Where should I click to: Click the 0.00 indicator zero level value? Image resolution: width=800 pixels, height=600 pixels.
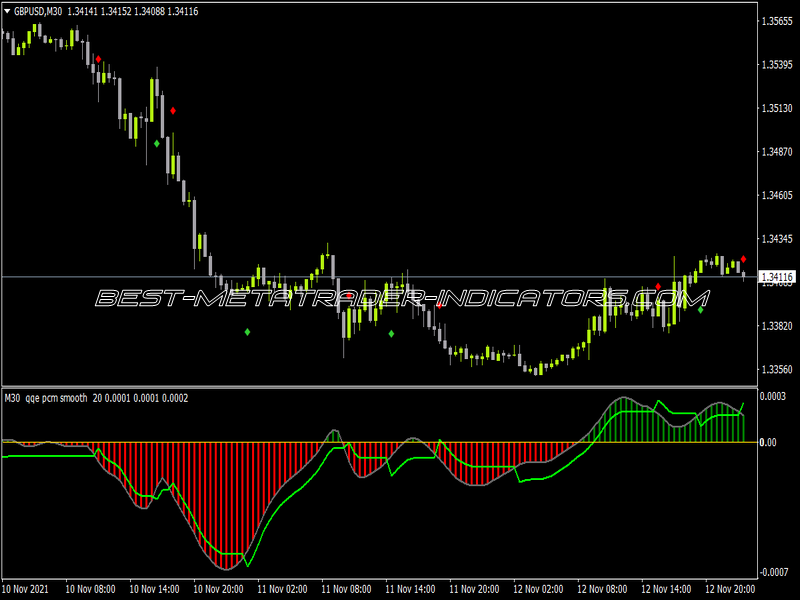(768, 442)
